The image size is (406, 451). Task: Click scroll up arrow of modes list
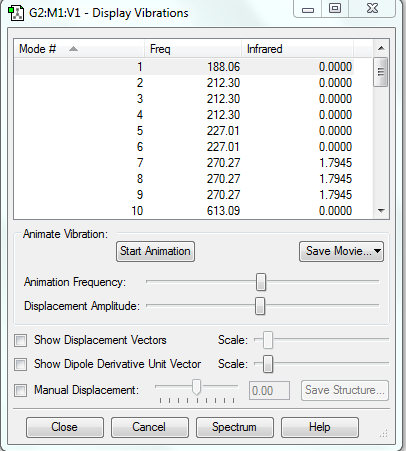coord(381,48)
